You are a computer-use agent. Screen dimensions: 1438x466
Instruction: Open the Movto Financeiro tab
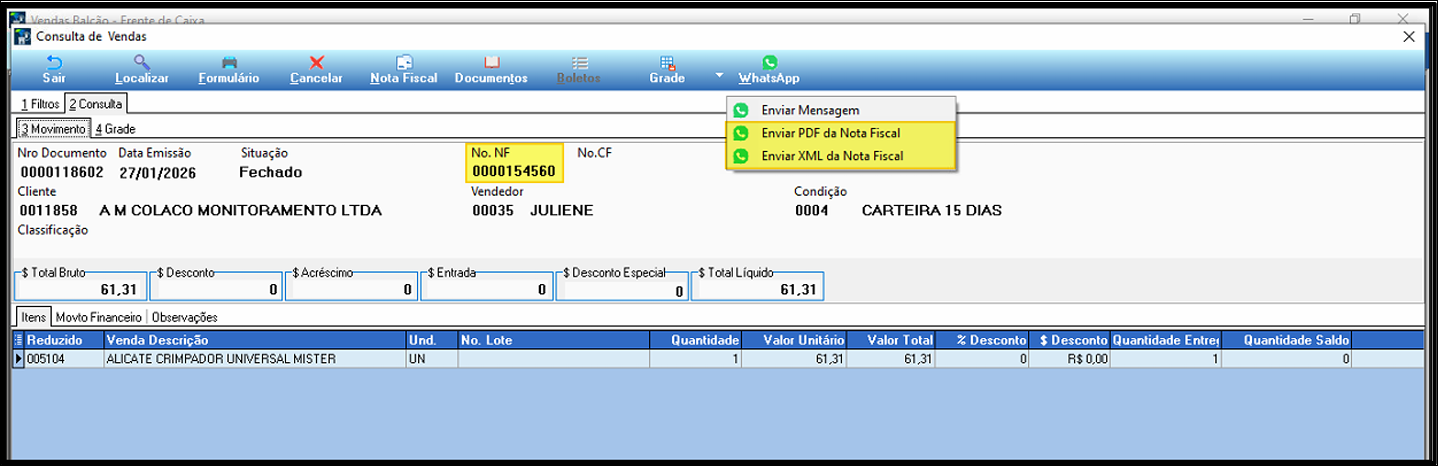coord(98,317)
